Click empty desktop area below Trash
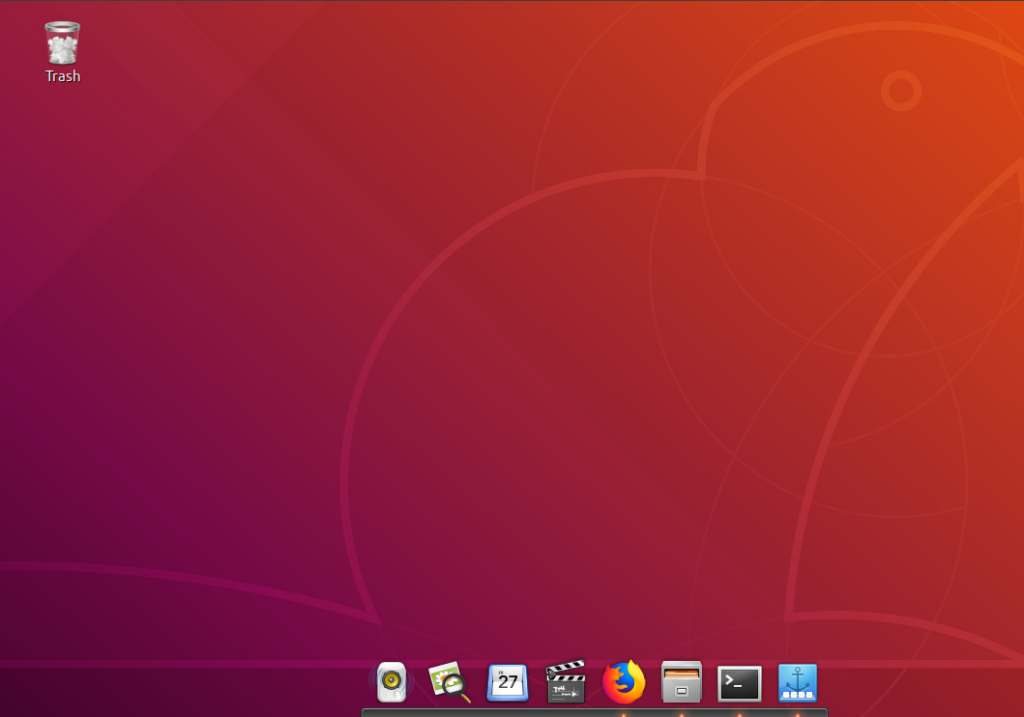 pyautogui.click(x=62, y=200)
